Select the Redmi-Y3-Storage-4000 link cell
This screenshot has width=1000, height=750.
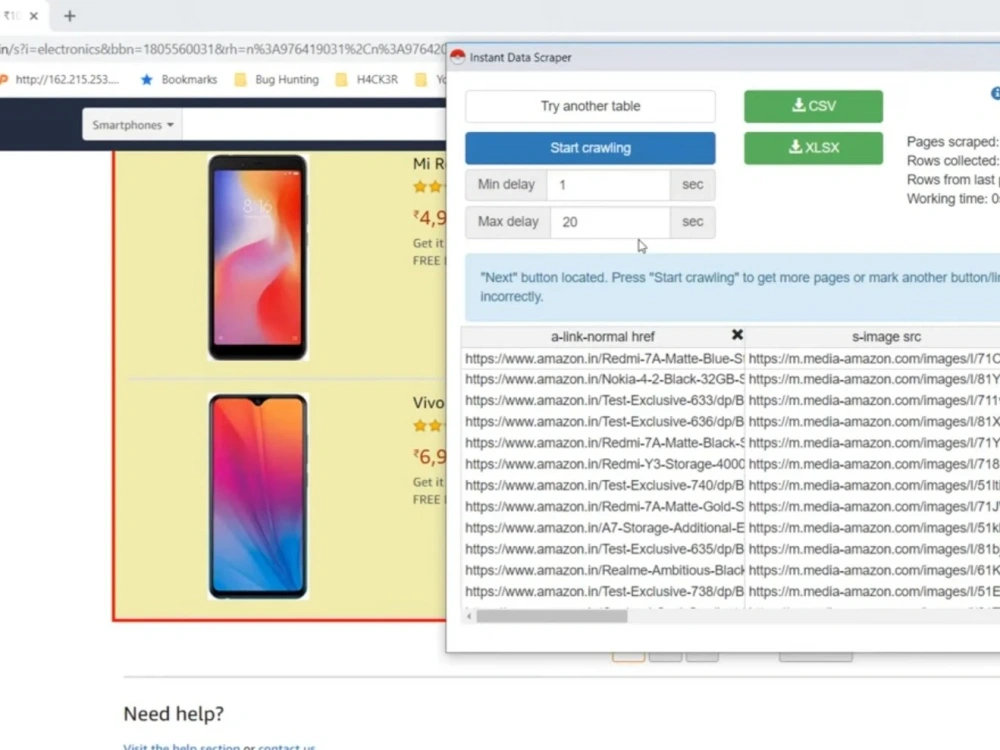point(603,464)
